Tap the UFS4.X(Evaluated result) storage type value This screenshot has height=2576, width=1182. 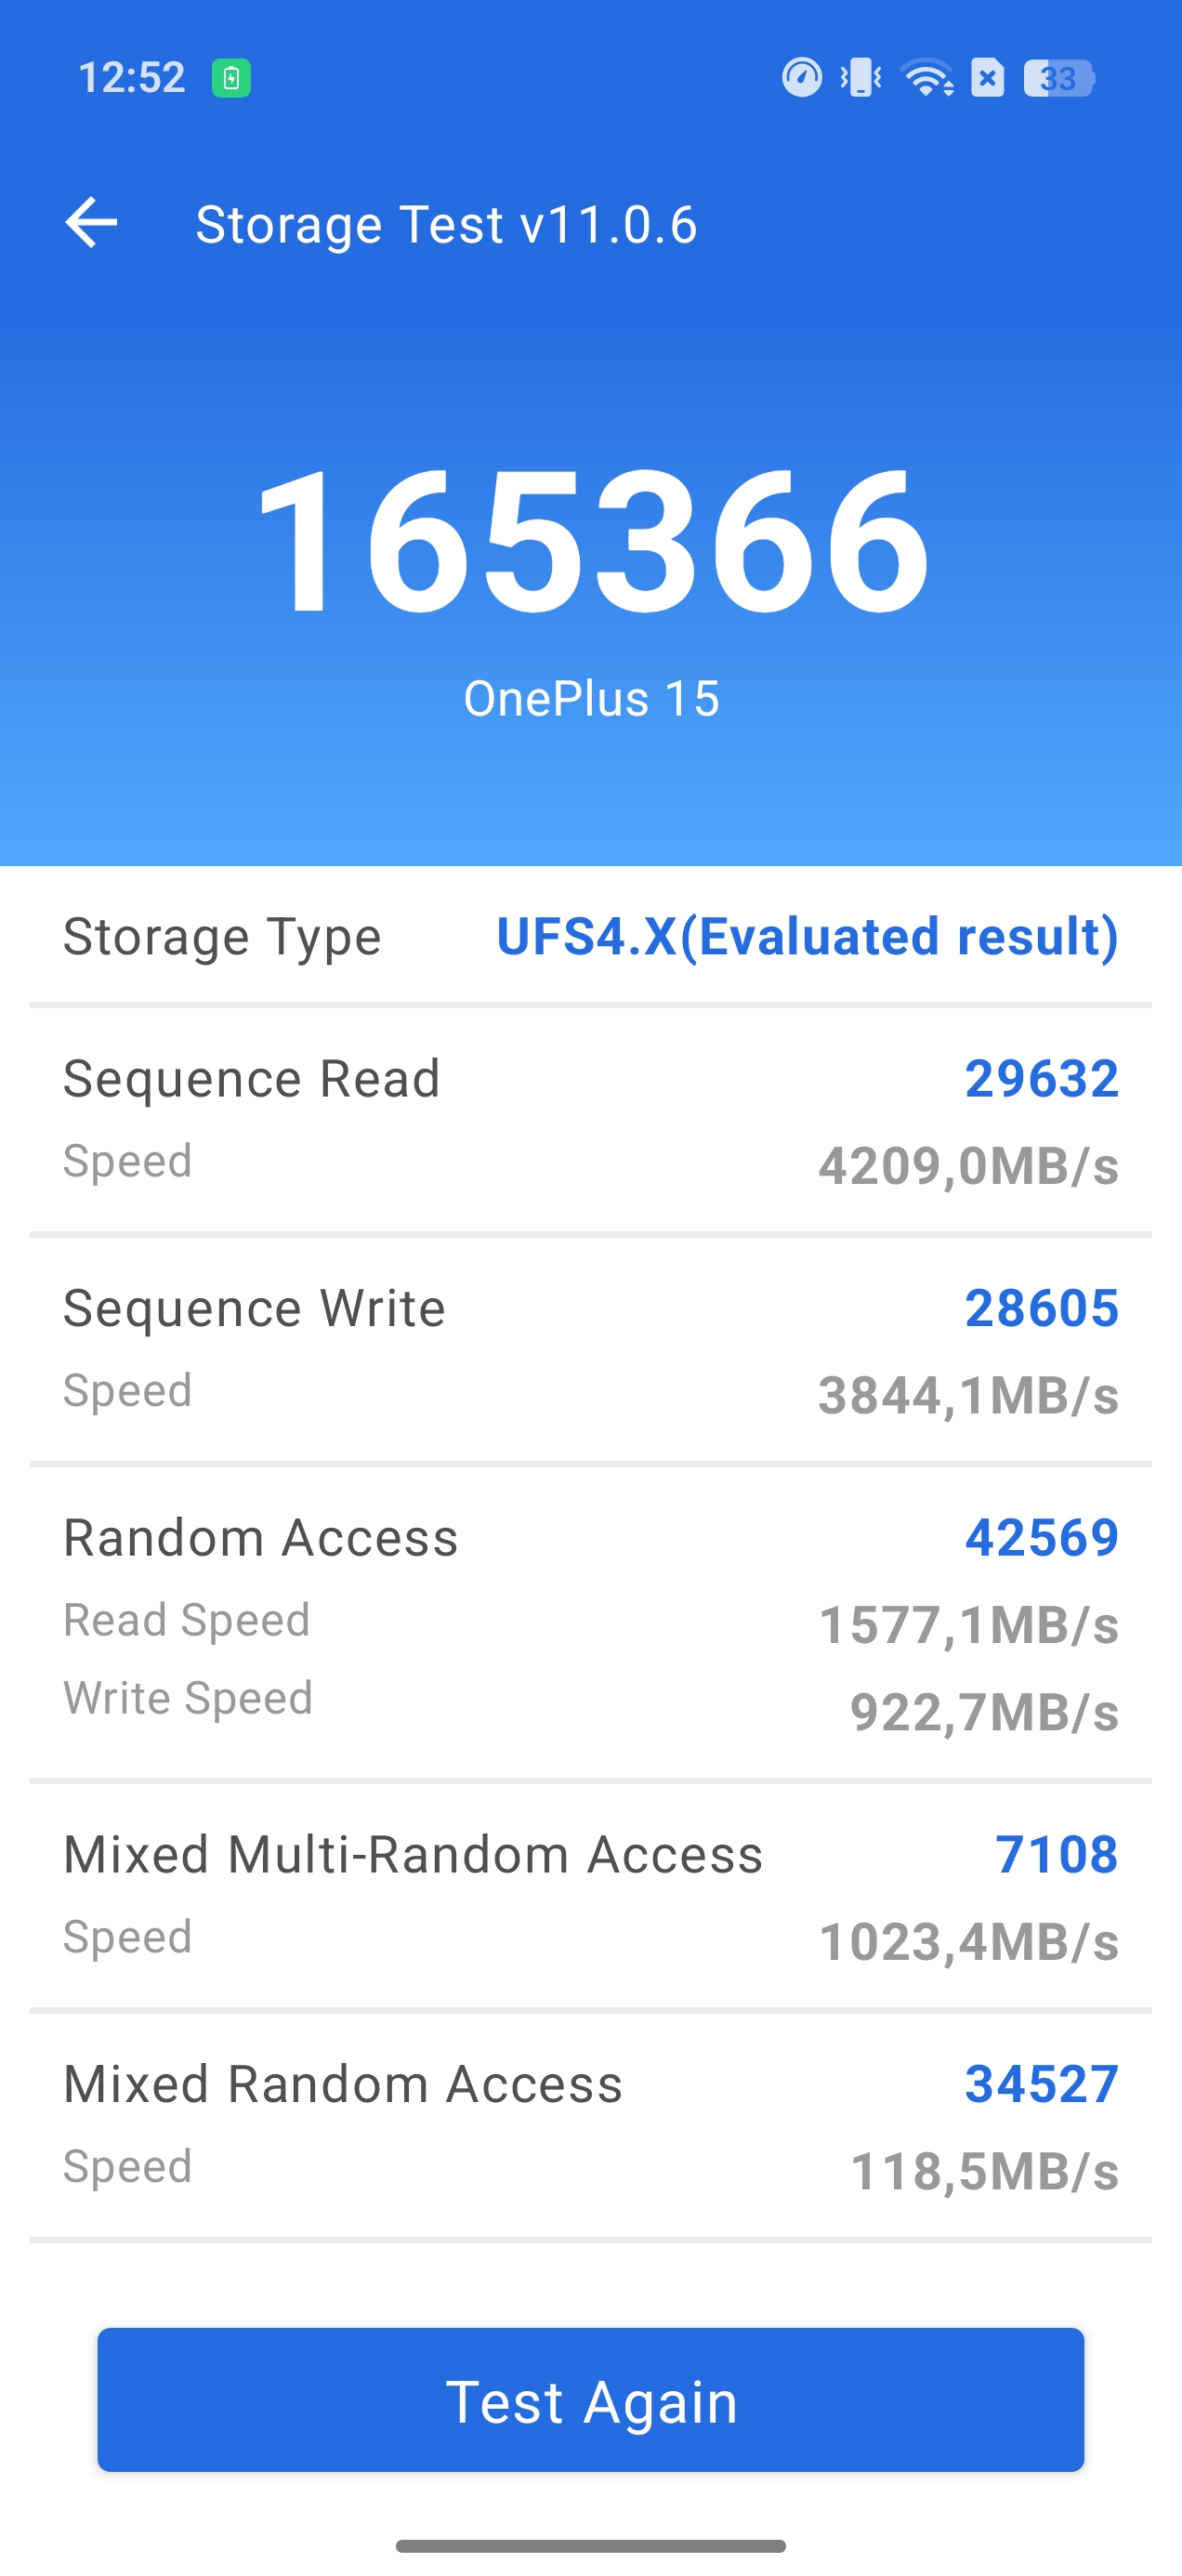tap(807, 937)
